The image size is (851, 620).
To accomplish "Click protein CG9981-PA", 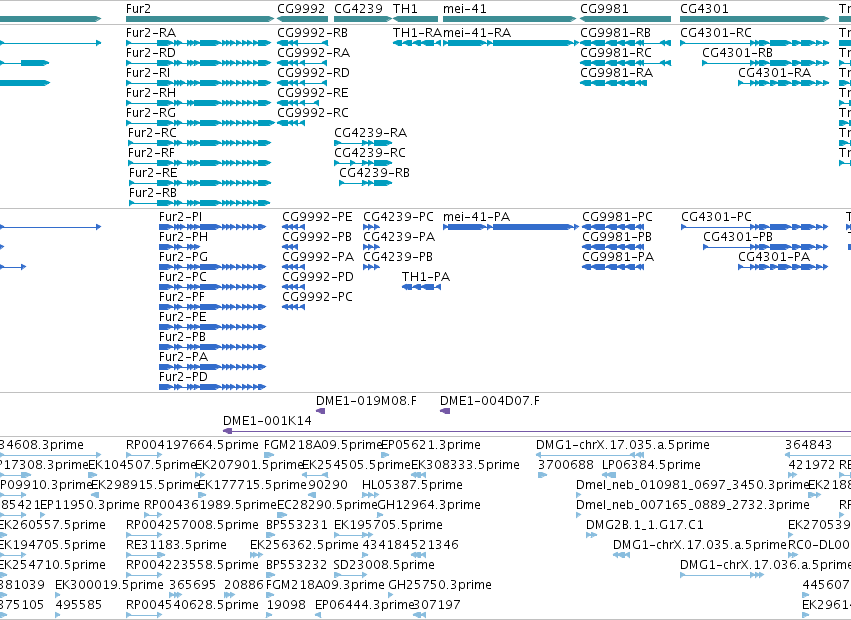I will click(x=614, y=267).
